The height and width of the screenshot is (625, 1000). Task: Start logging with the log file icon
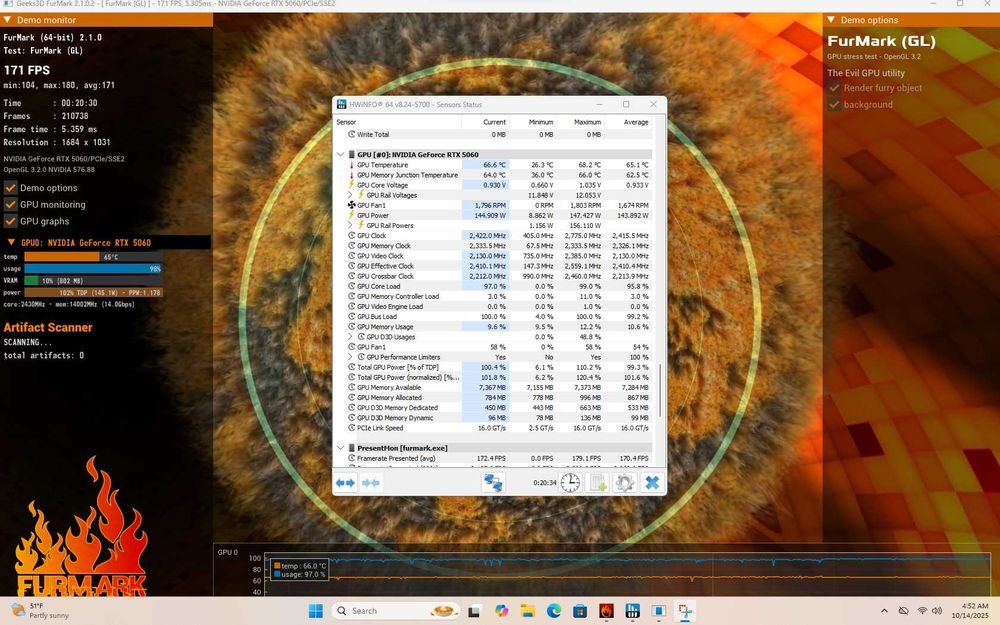coord(598,483)
